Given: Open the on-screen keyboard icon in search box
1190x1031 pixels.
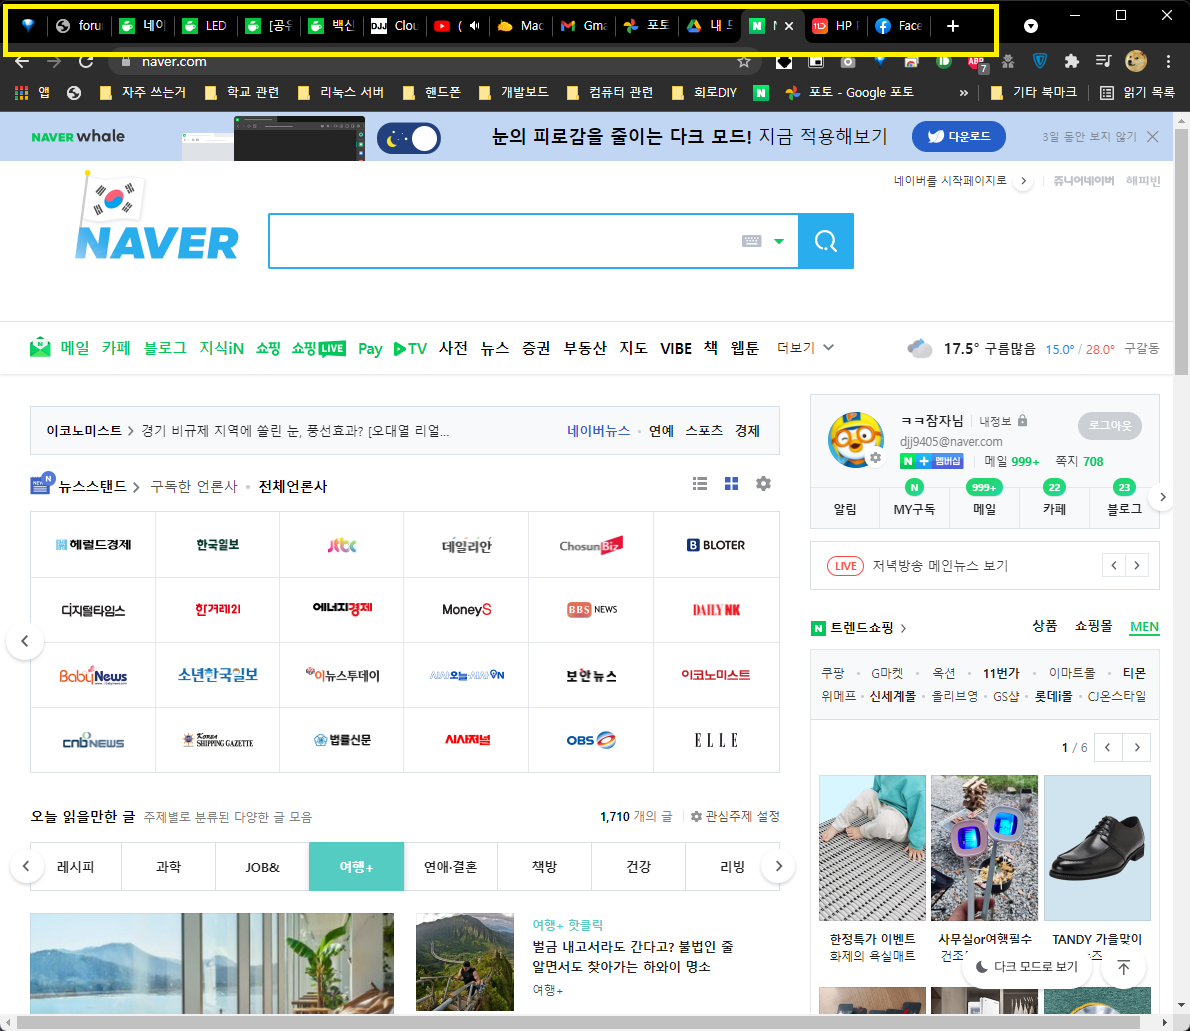Looking at the screenshot, I should [x=751, y=241].
